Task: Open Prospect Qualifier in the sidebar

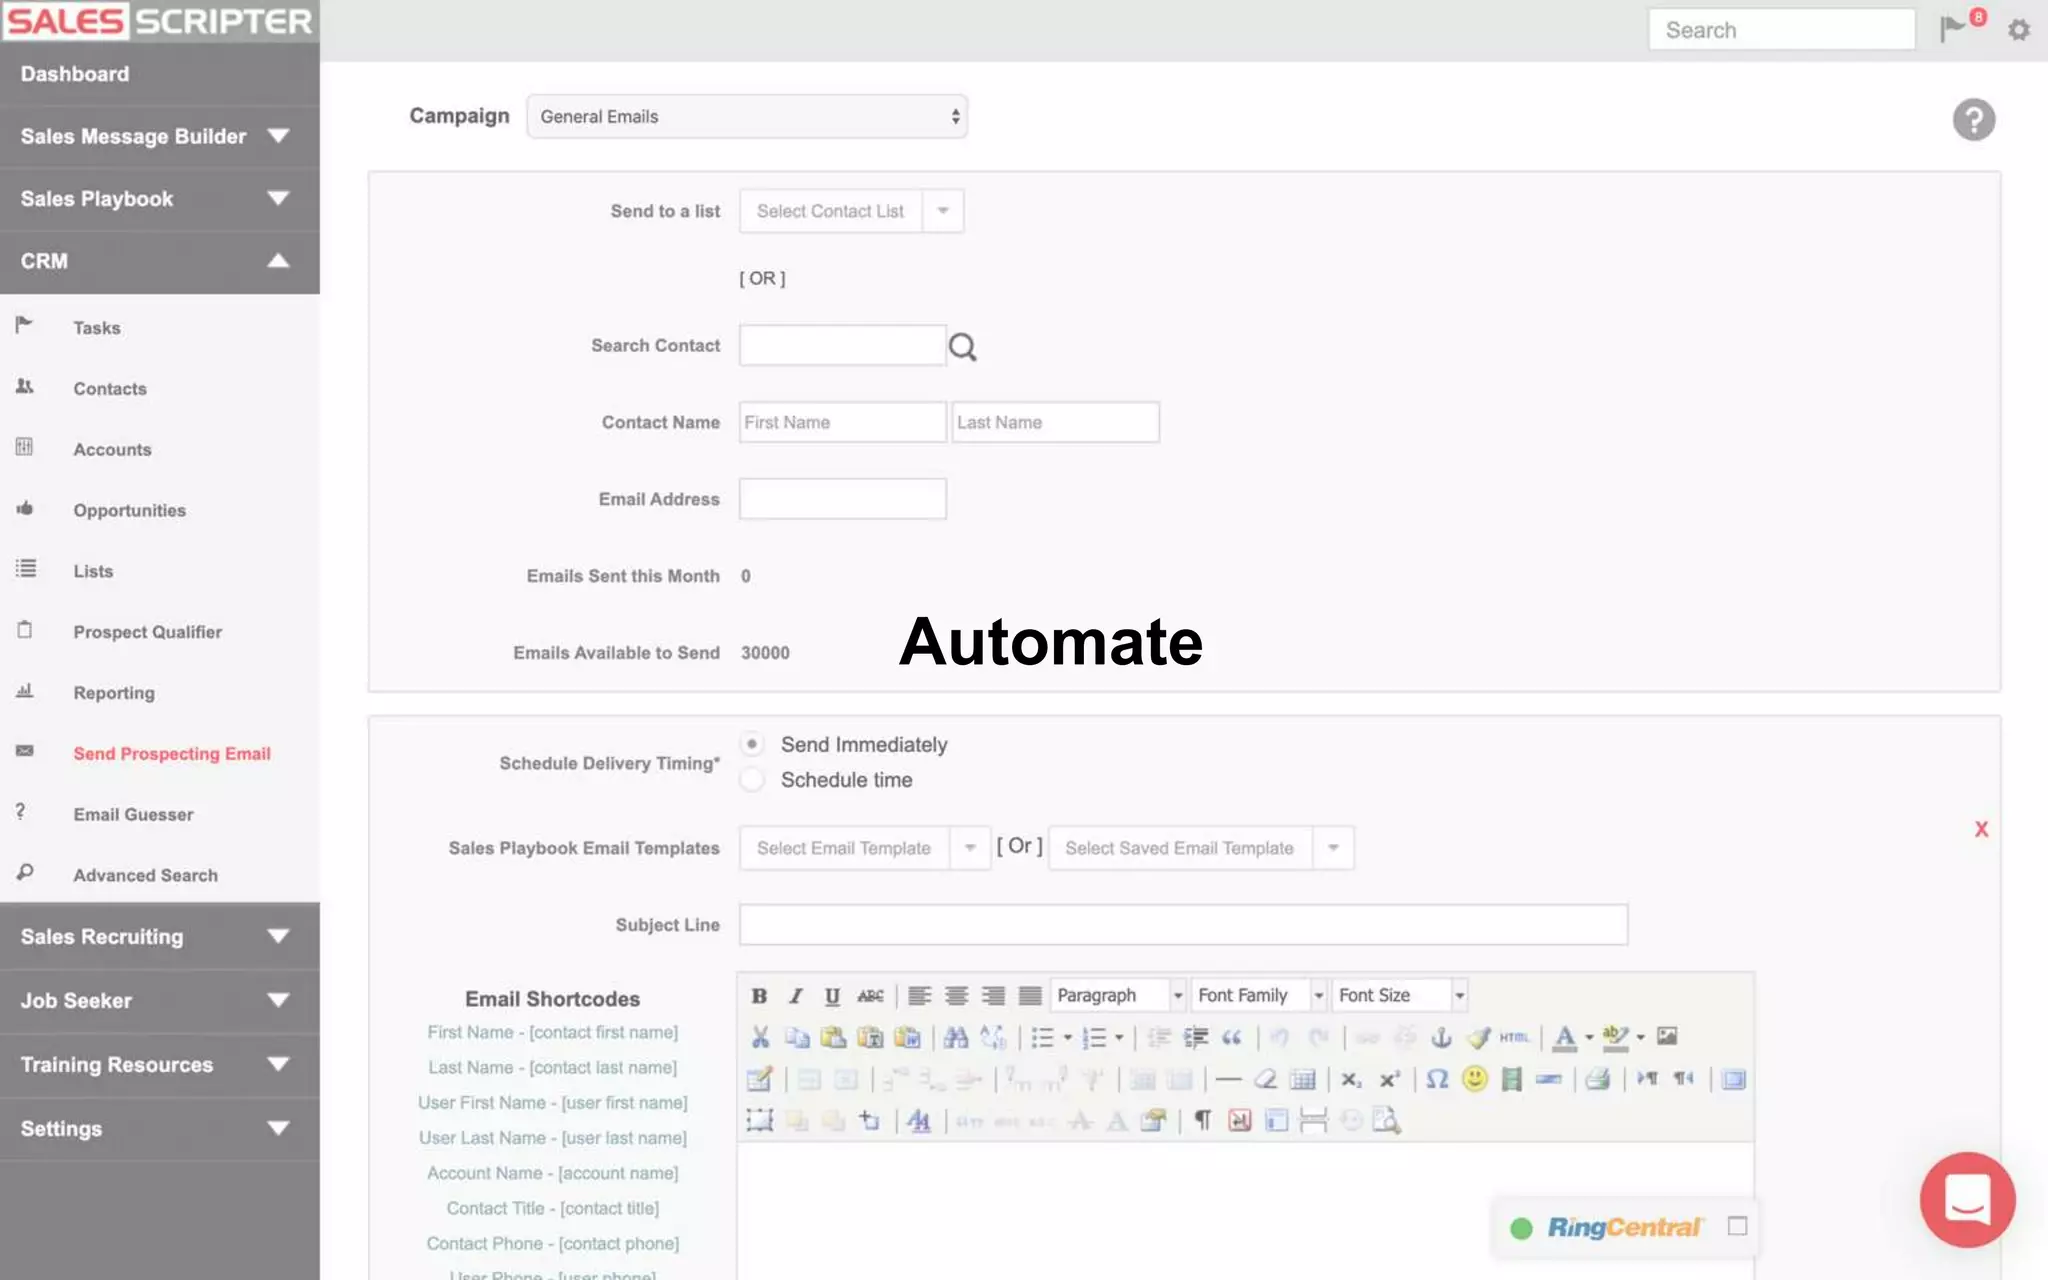Action: pyautogui.click(x=147, y=632)
